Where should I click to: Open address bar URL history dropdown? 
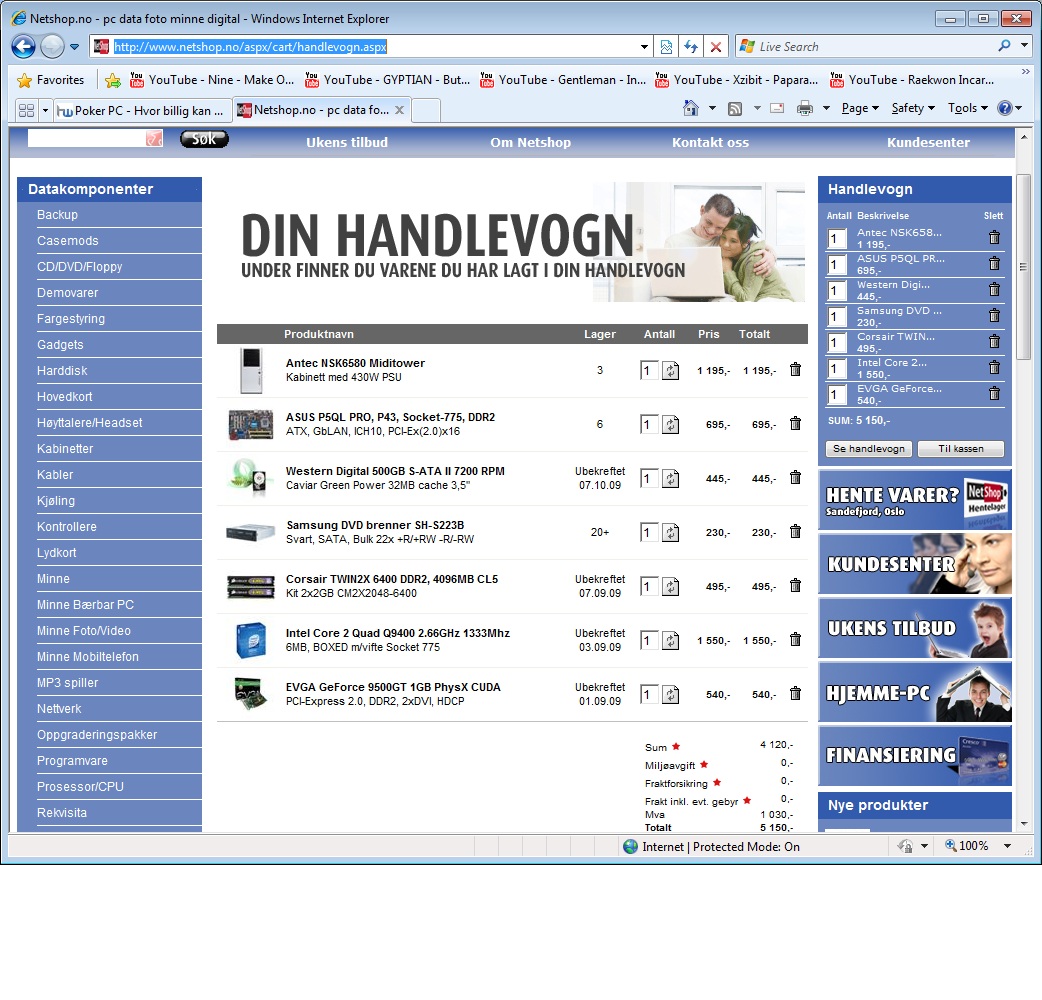point(644,47)
